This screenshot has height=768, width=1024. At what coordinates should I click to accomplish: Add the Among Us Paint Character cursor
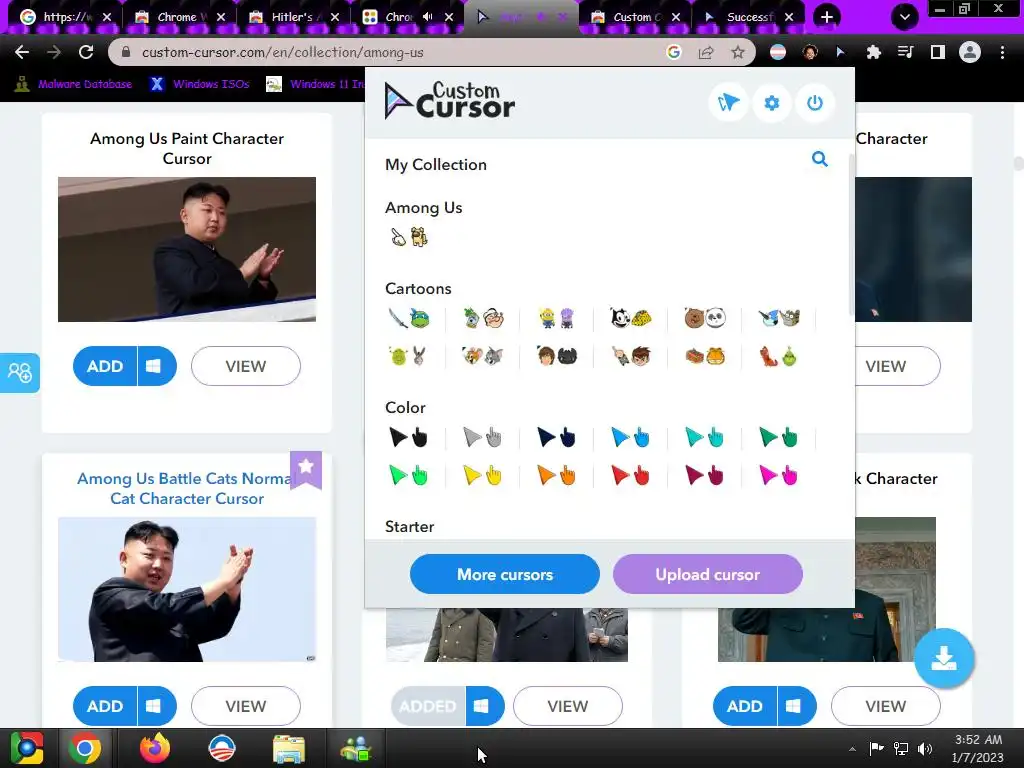click(x=105, y=366)
